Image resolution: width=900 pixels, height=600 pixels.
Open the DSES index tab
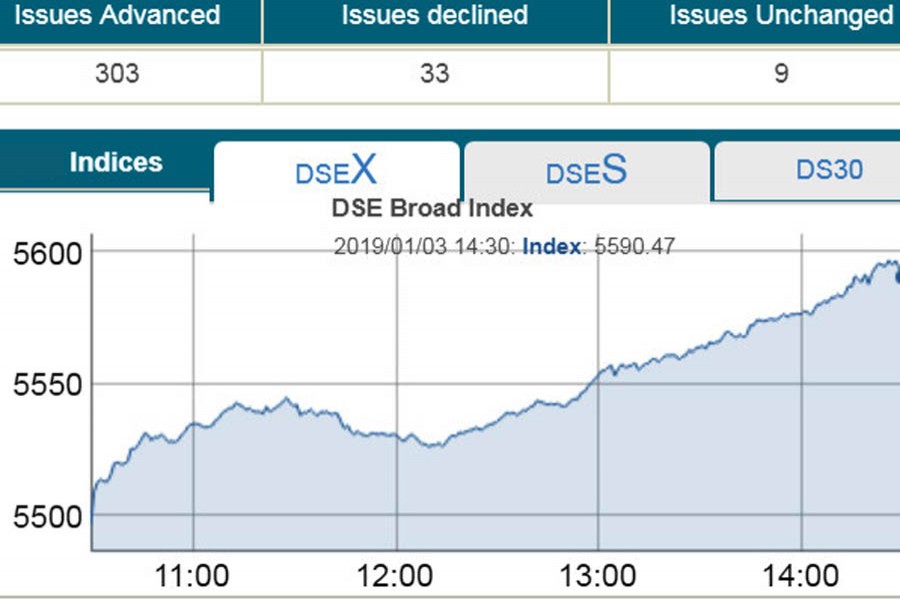(x=585, y=171)
